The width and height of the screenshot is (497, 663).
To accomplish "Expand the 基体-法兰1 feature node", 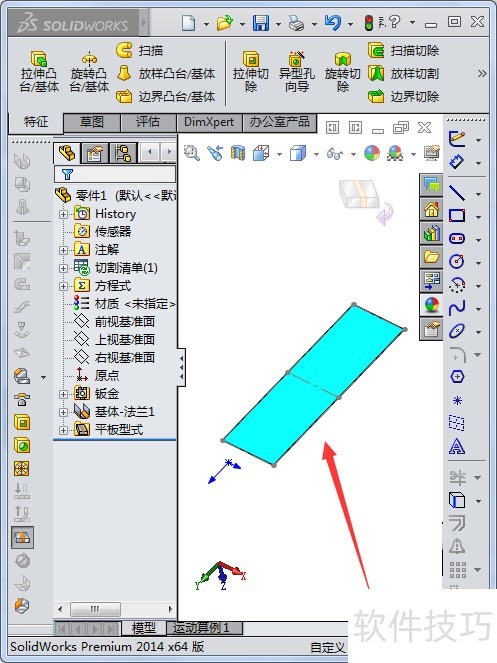I will pos(63,412).
